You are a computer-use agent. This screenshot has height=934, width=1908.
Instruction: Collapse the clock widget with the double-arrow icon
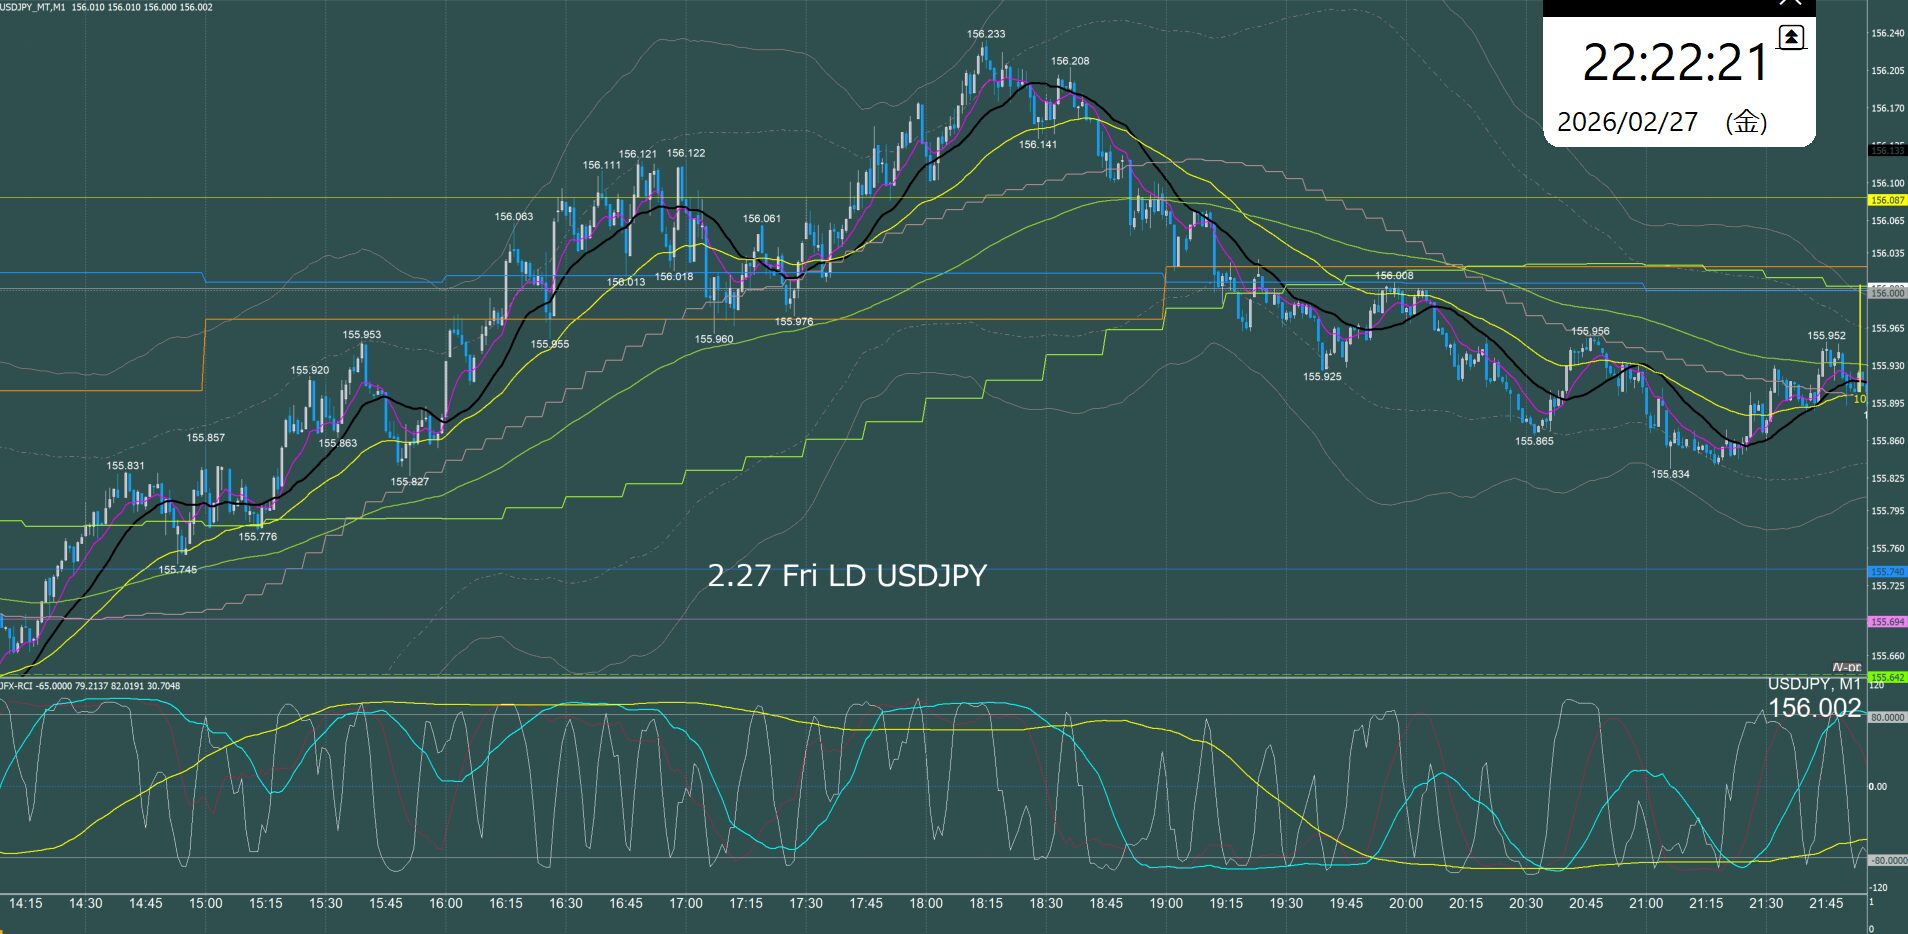[1791, 38]
